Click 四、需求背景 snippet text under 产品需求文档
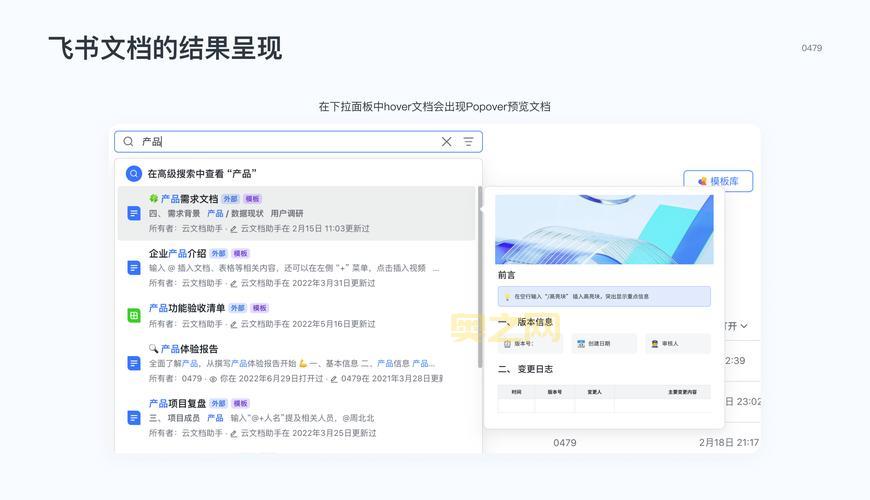 [175, 213]
